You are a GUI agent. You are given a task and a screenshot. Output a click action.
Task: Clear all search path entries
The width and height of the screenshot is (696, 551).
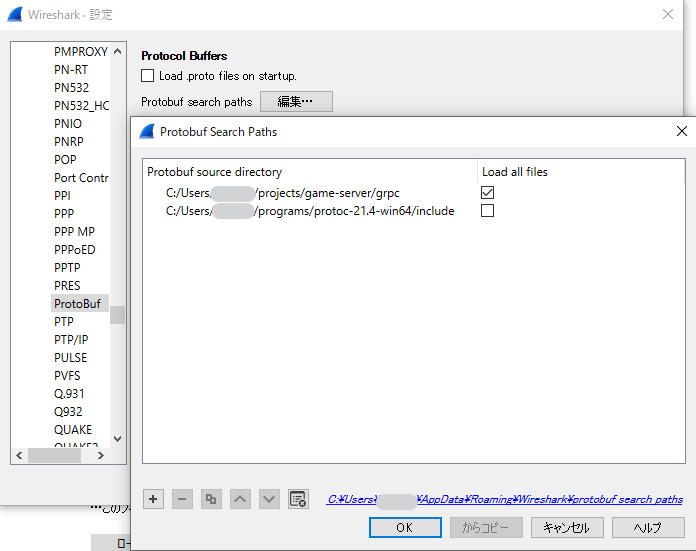click(298, 499)
